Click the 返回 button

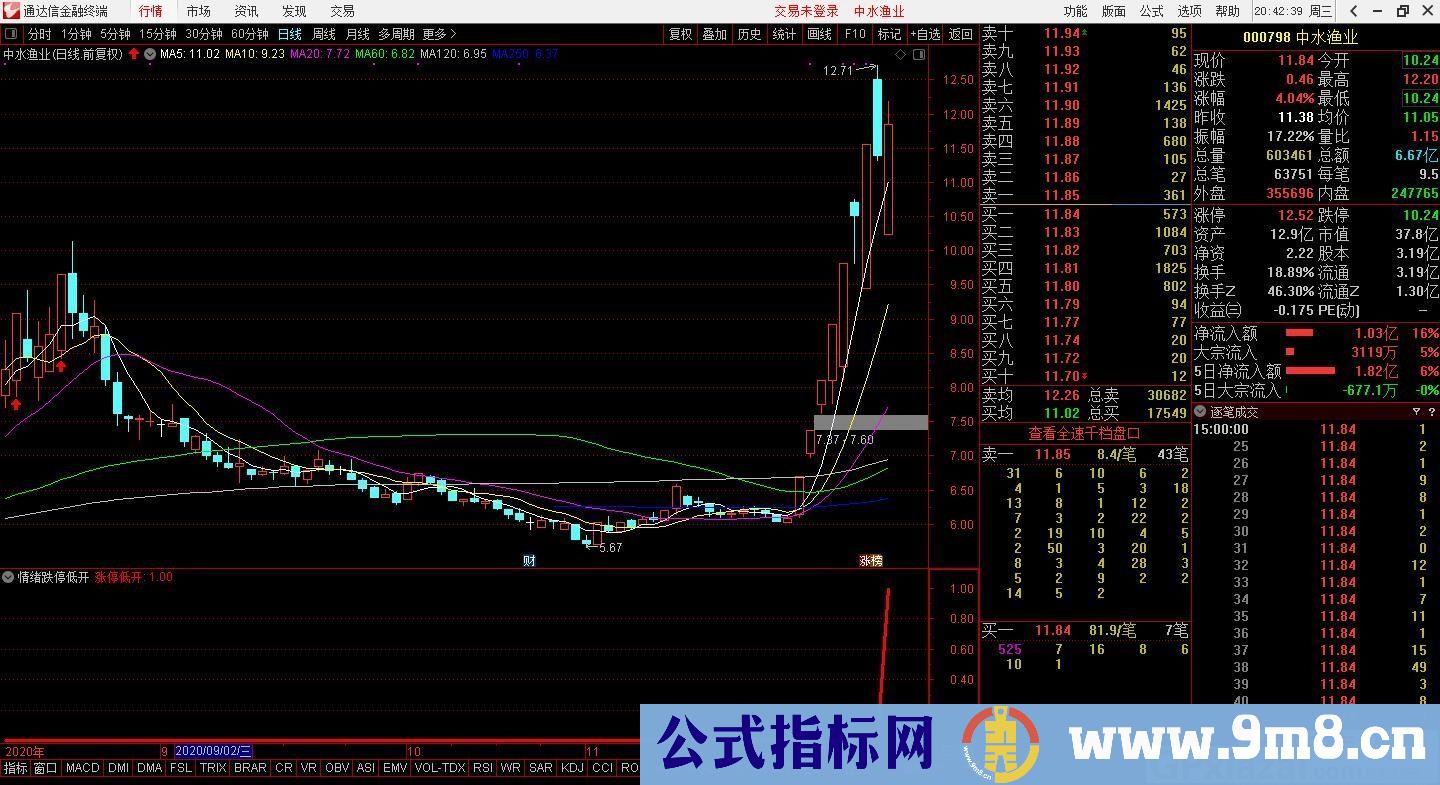(x=960, y=34)
